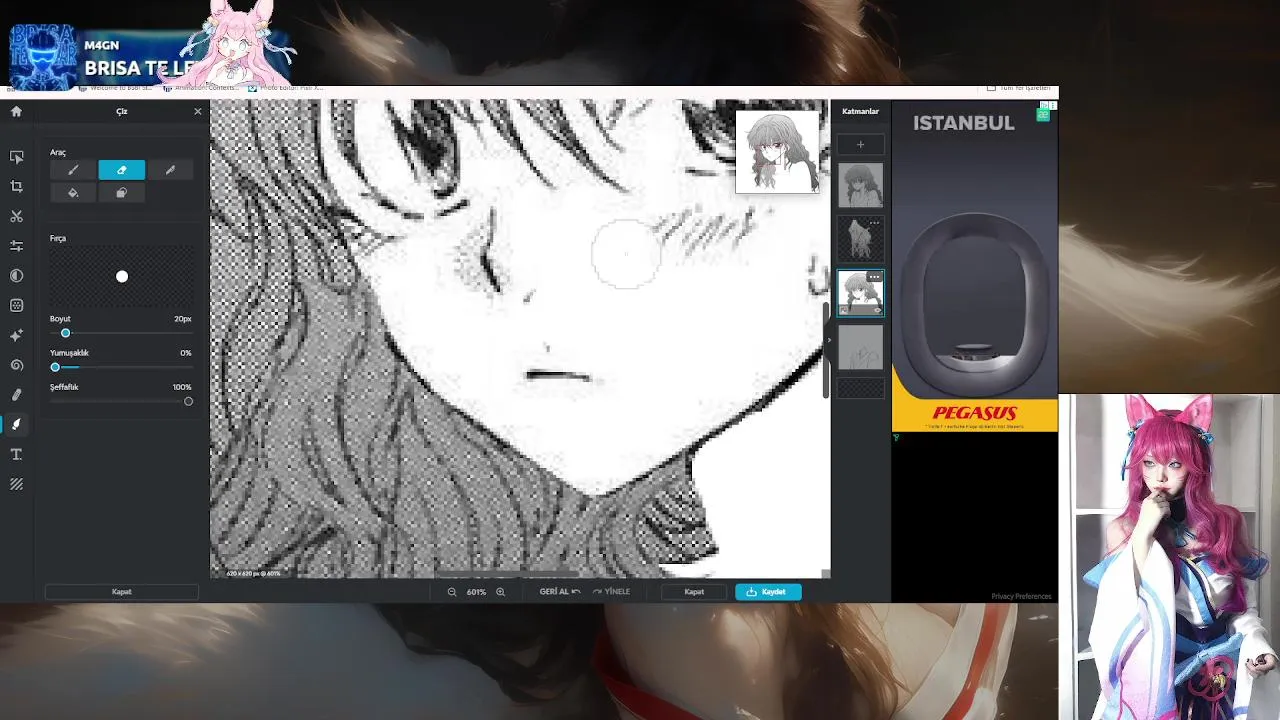
Task: Undo with GERİ AL
Action: [559, 592]
